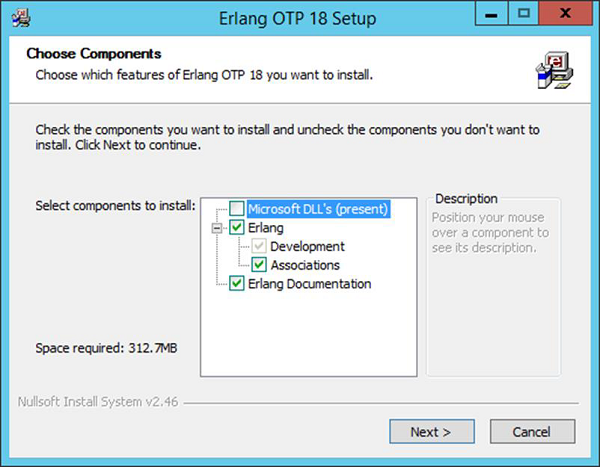The image size is (600, 467).
Task: Select the Erlang tree item label
Action: click(x=268, y=228)
